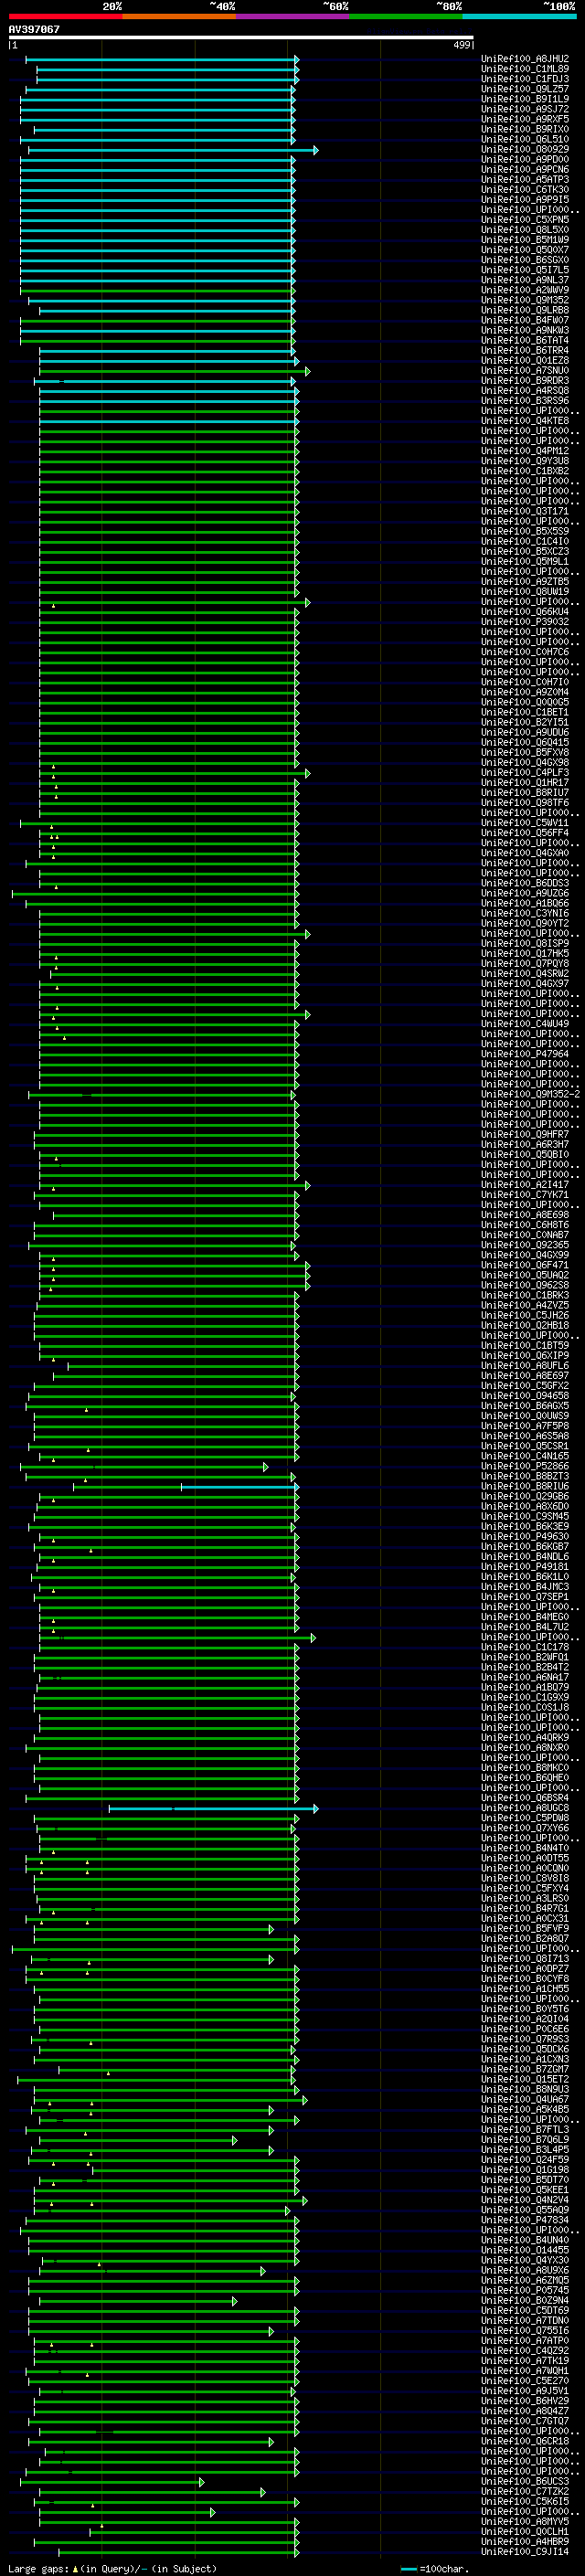Select hit label UniRef100_B5X5S9
Image resolution: width=585 pixels, height=2576 pixels.
pyautogui.click(x=525, y=531)
